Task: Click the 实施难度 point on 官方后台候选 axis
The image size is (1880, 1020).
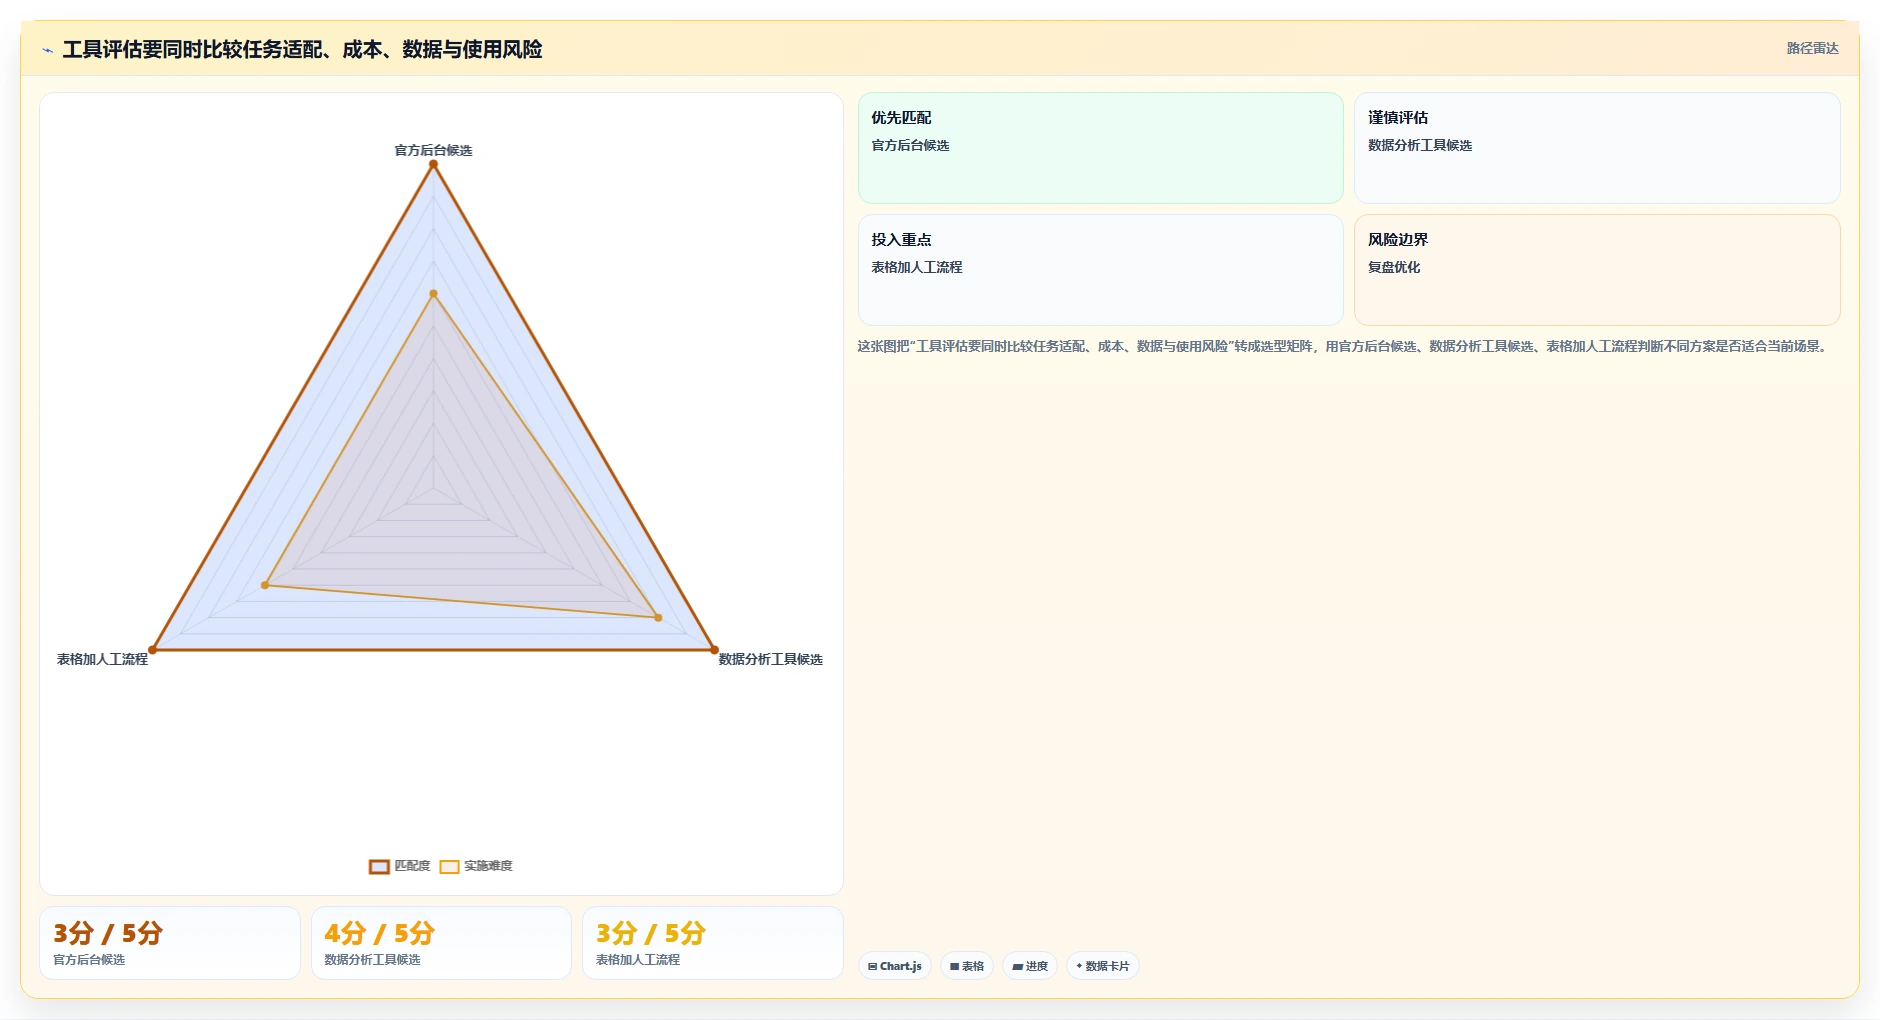Action: (x=433, y=294)
